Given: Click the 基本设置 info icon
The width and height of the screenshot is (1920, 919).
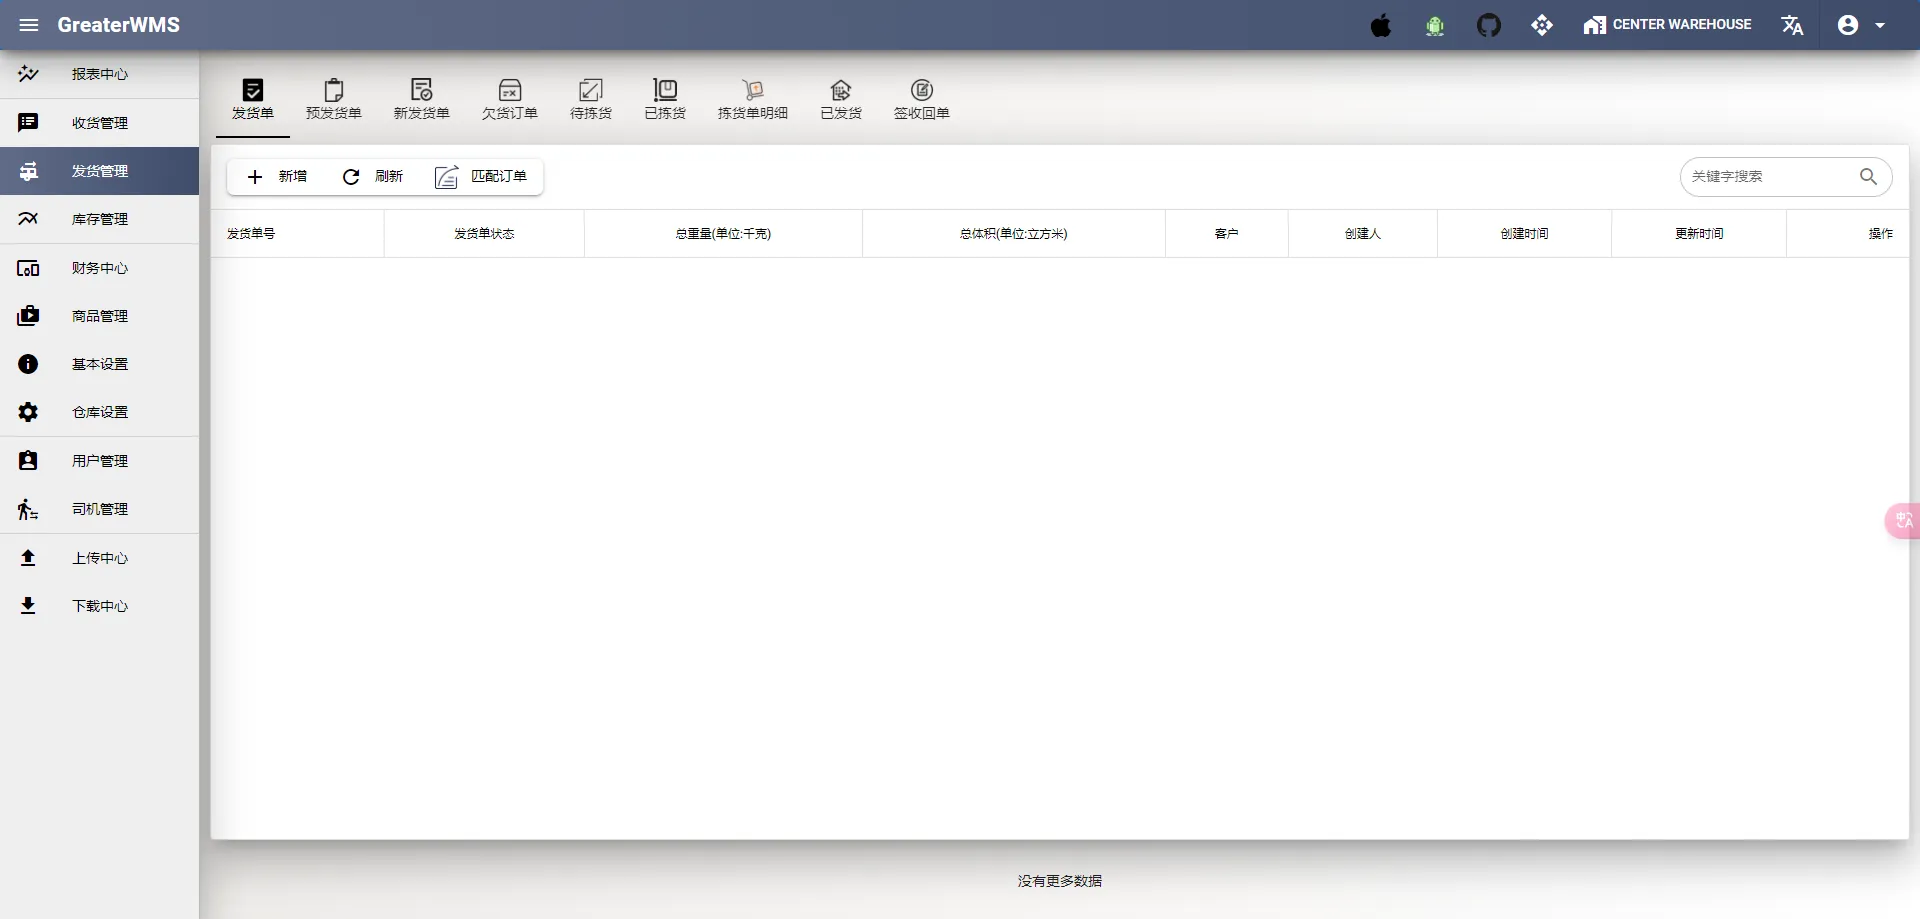Looking at the screenshot, I should [28, 364].
